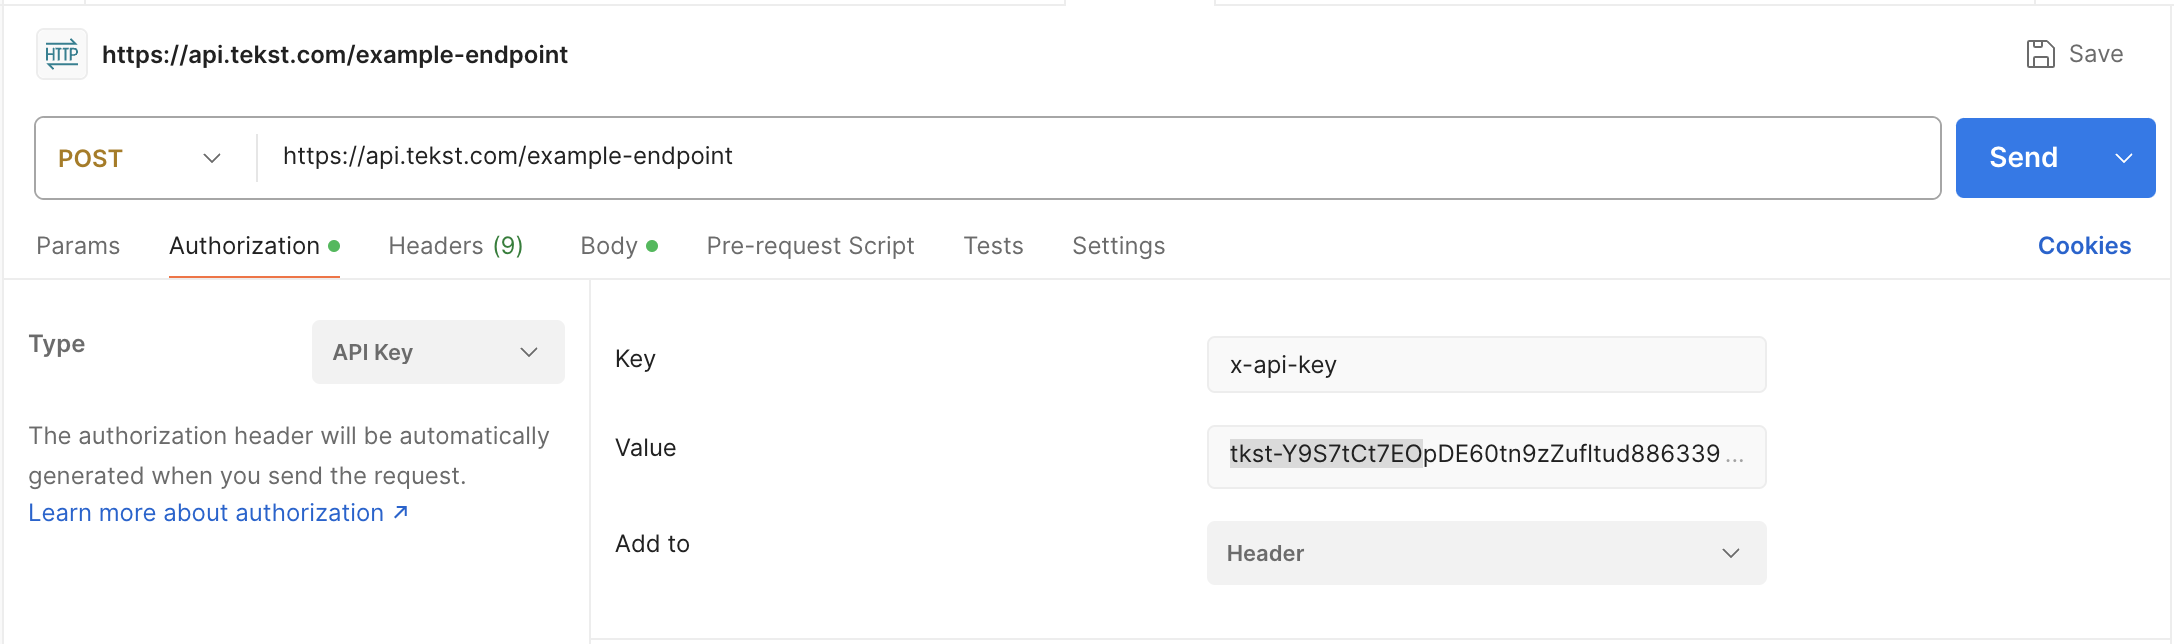Go to the Tests tab
Screen dimensions: 2174x644
[x=993, y=246]
